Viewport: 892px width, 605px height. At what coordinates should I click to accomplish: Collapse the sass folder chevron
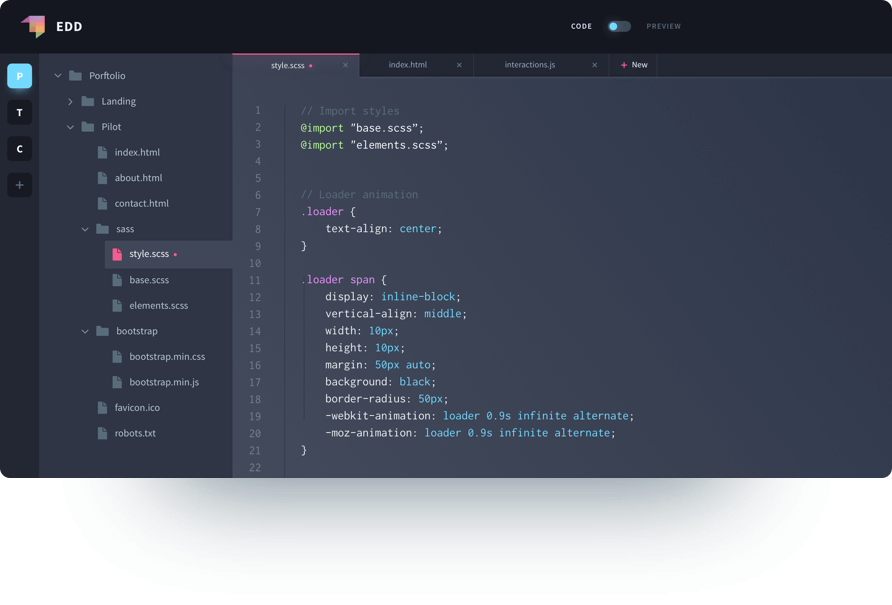pos(85,229)
